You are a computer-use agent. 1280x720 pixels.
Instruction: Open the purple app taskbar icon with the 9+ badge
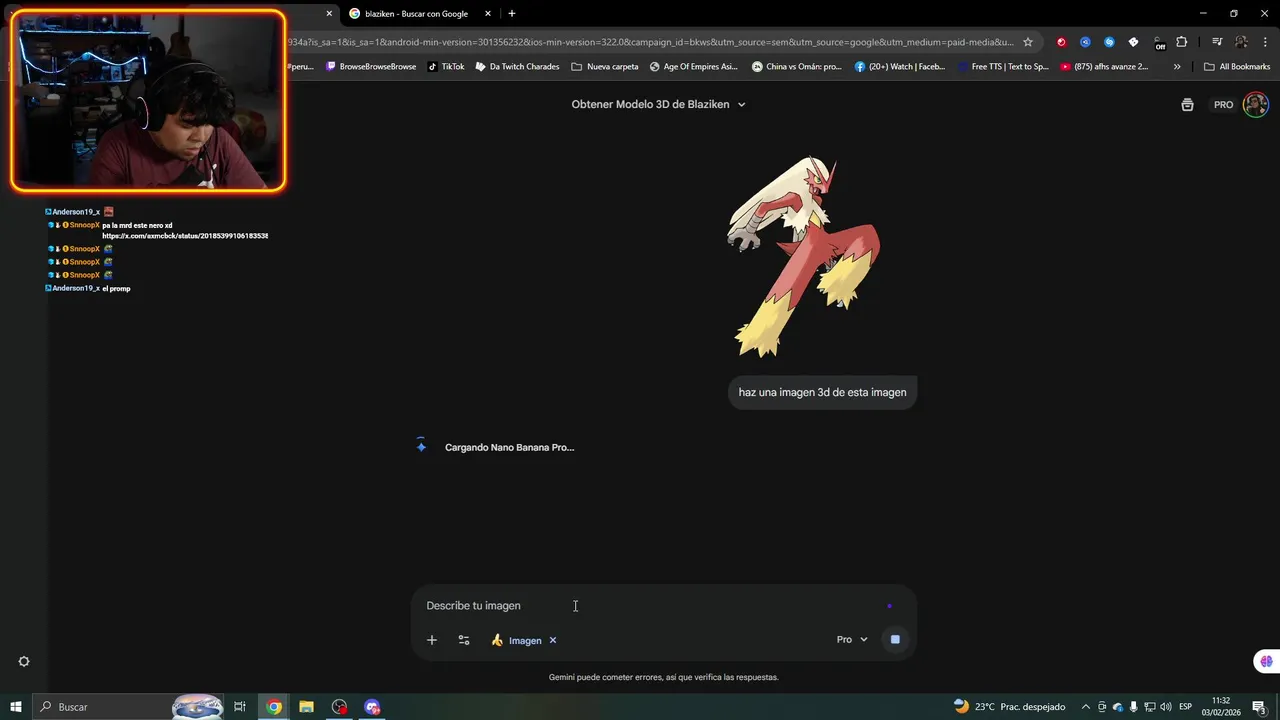click(373, 707)
